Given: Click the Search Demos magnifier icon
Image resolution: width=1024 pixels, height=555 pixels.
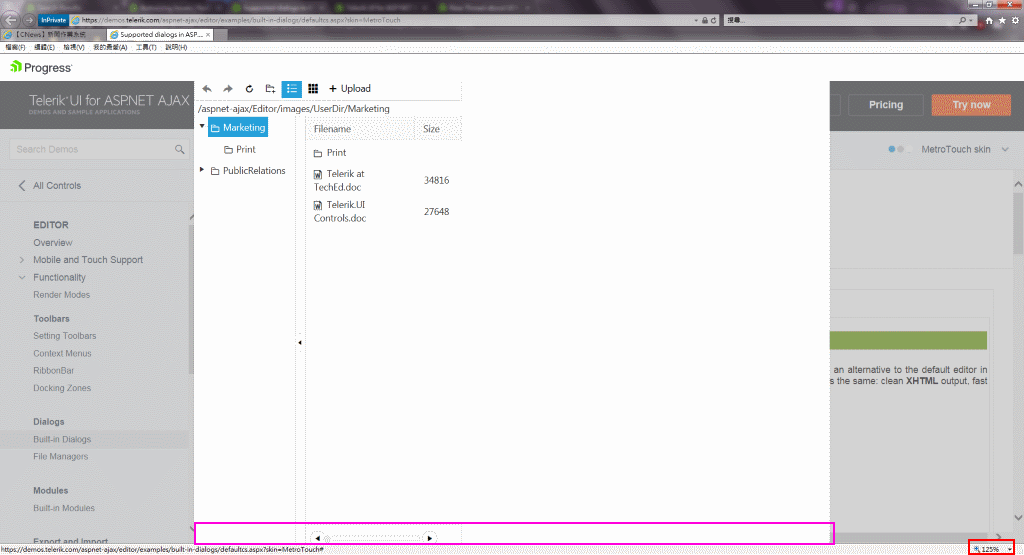Looking at the screenshot, I should (180, 150).
